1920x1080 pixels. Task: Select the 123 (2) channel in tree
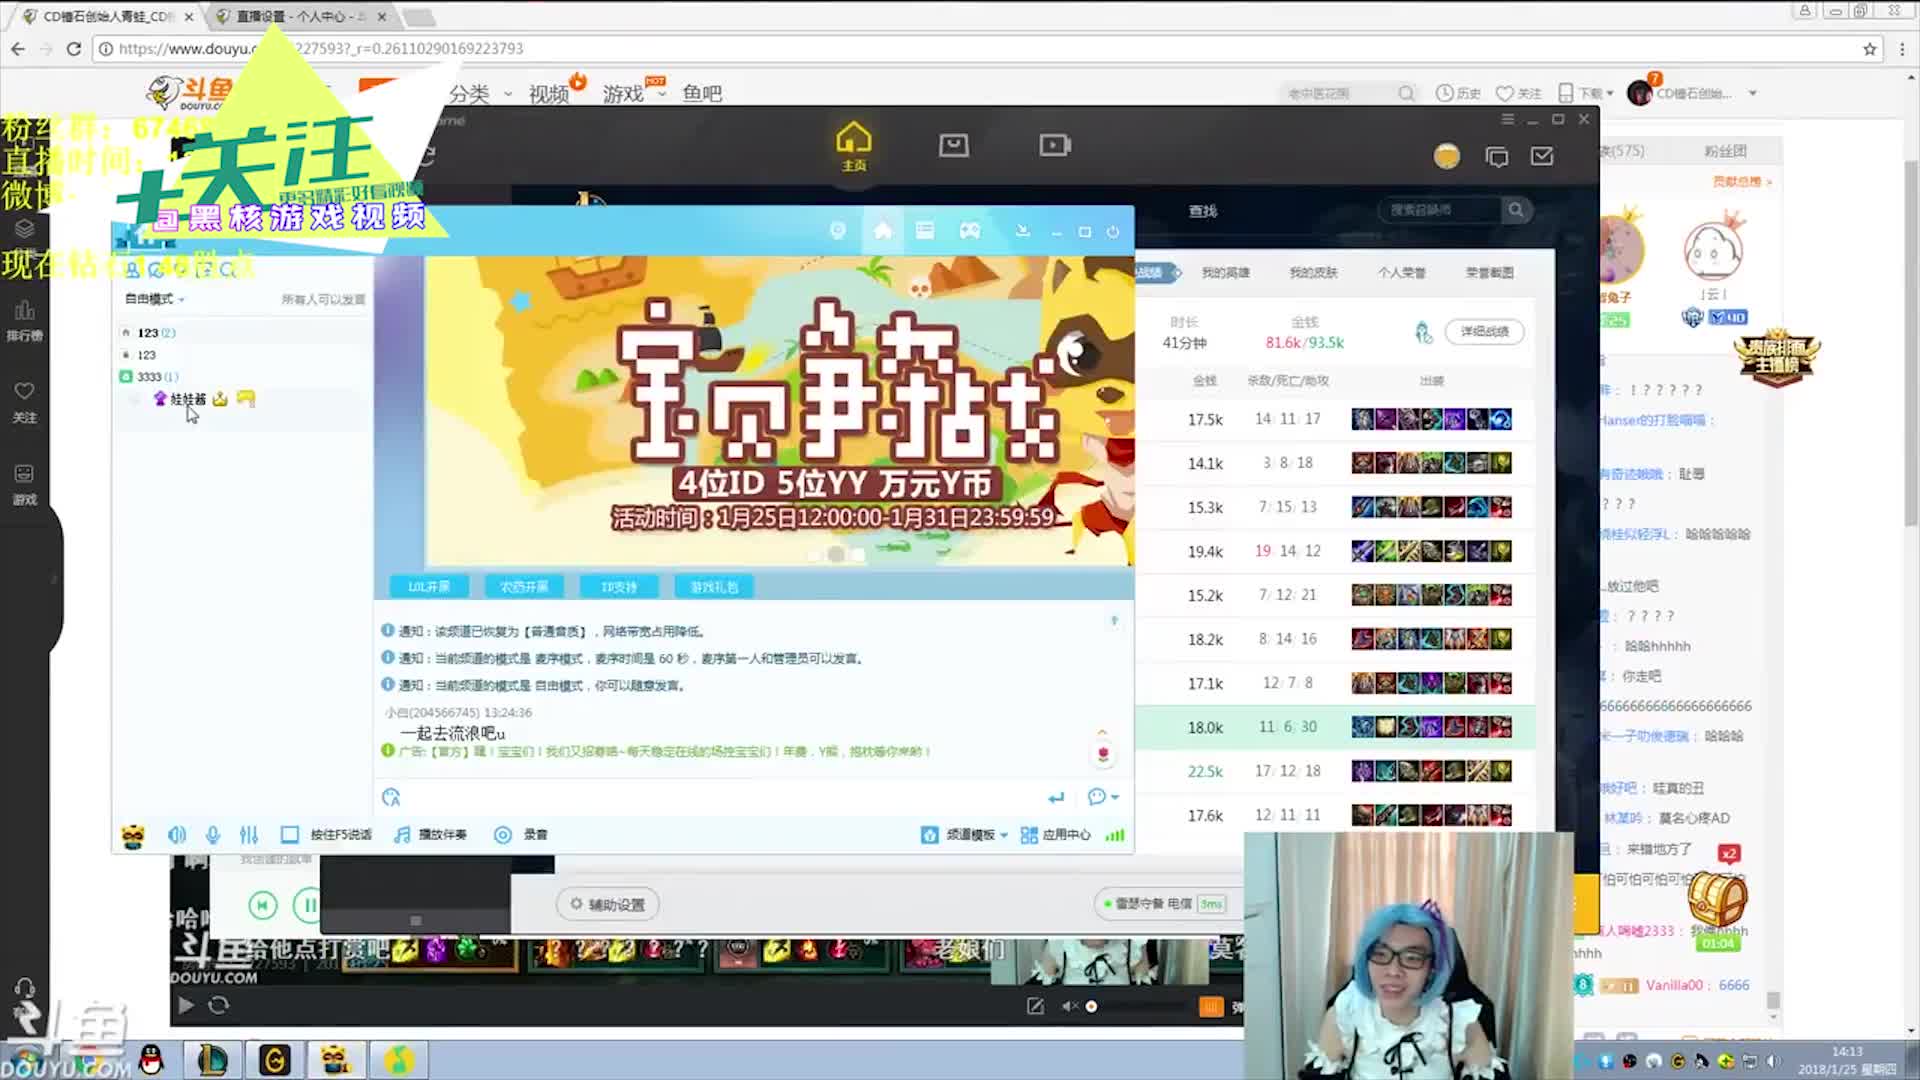(156, 333)
